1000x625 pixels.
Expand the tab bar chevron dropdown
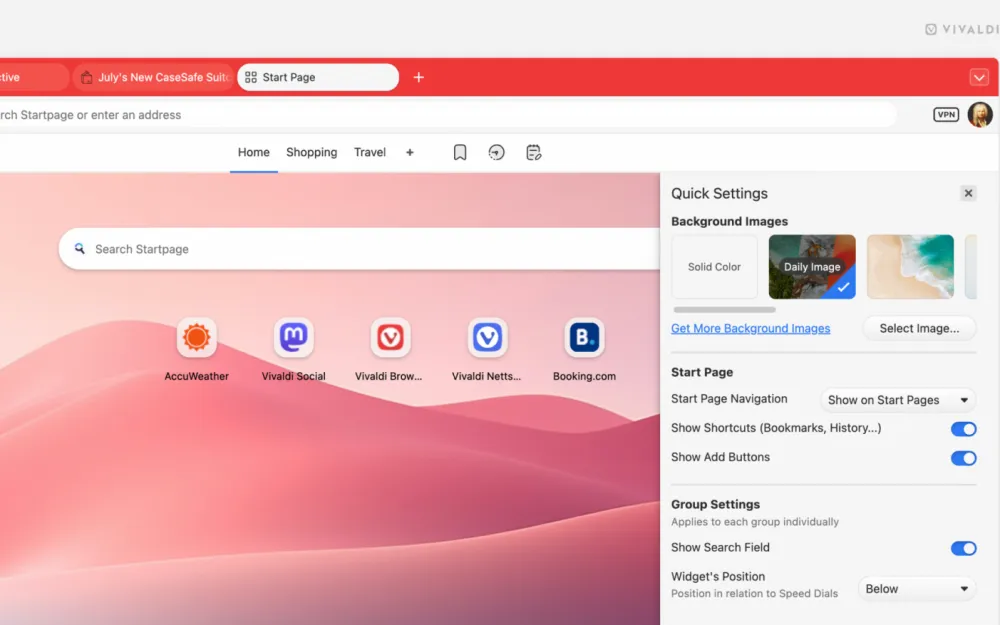coord(979,77)
